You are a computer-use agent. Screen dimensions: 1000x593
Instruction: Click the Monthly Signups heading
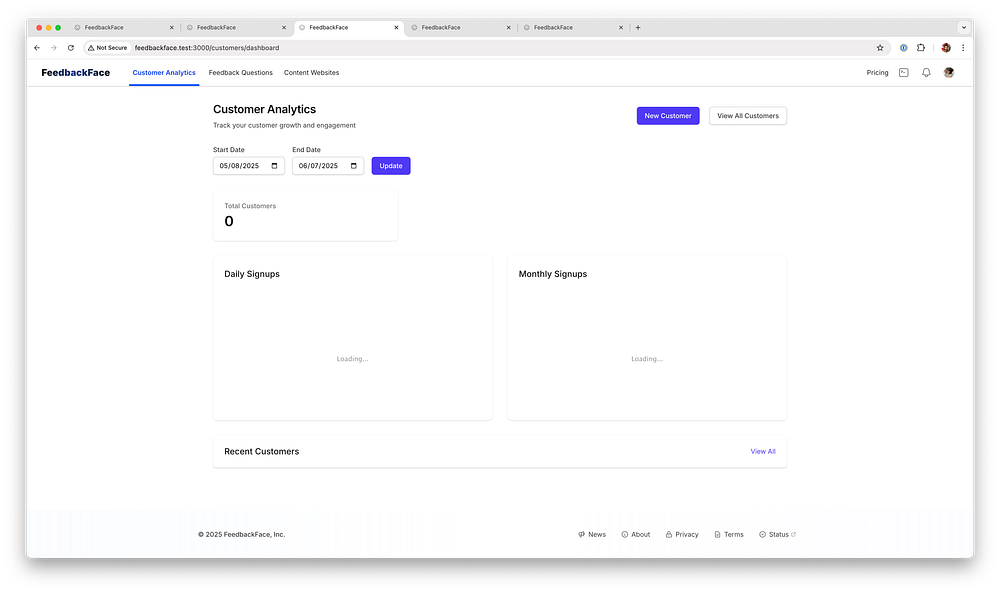pos(553,274)
